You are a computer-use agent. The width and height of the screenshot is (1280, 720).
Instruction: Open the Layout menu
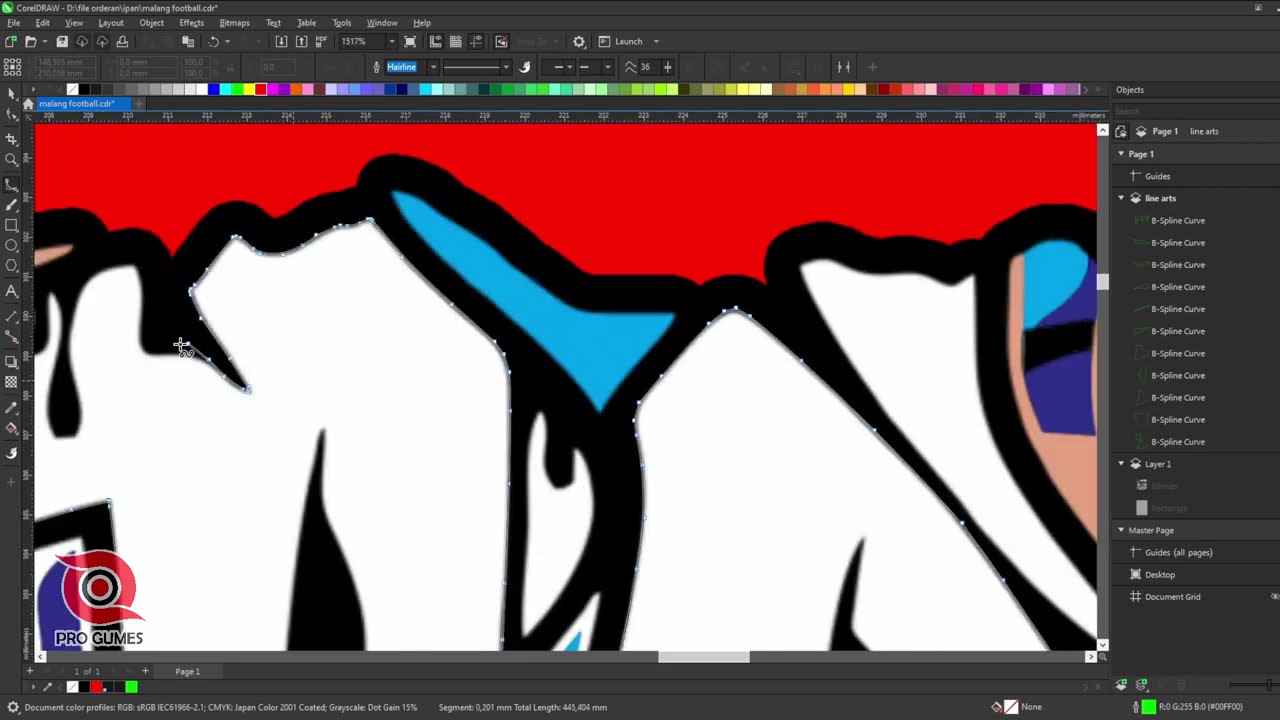111,23
